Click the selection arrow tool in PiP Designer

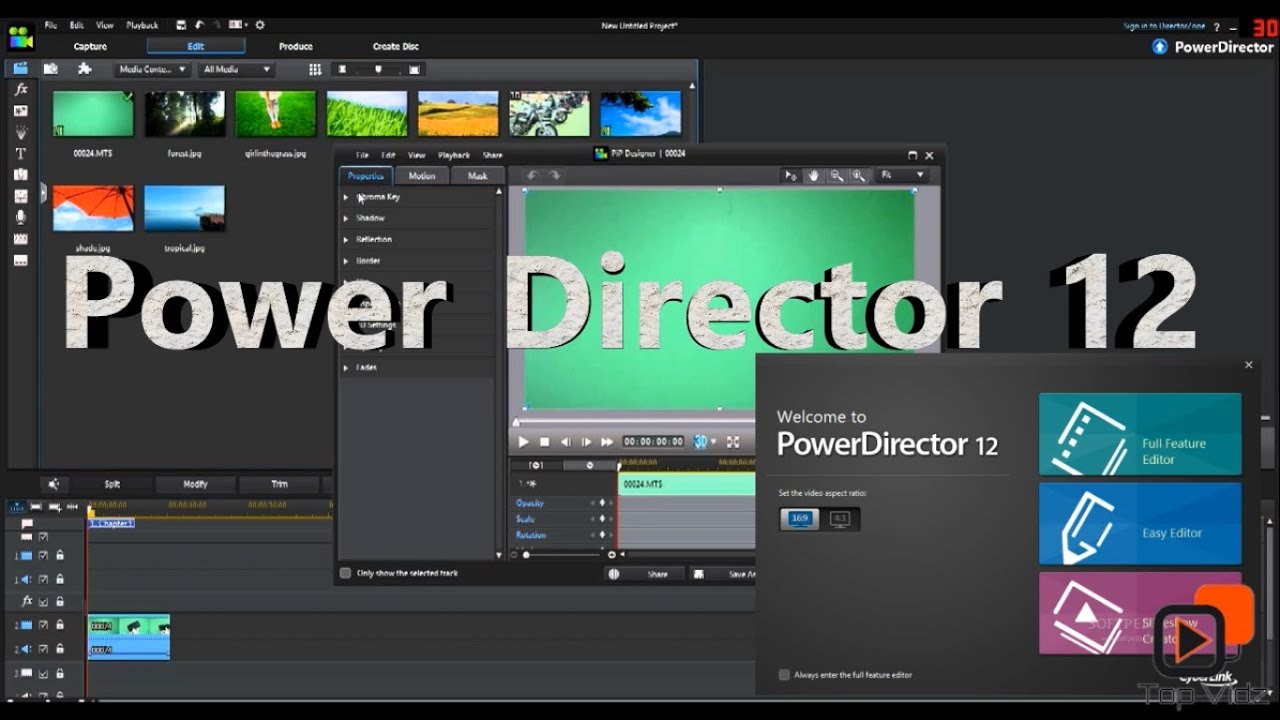[x=791, y=175]
